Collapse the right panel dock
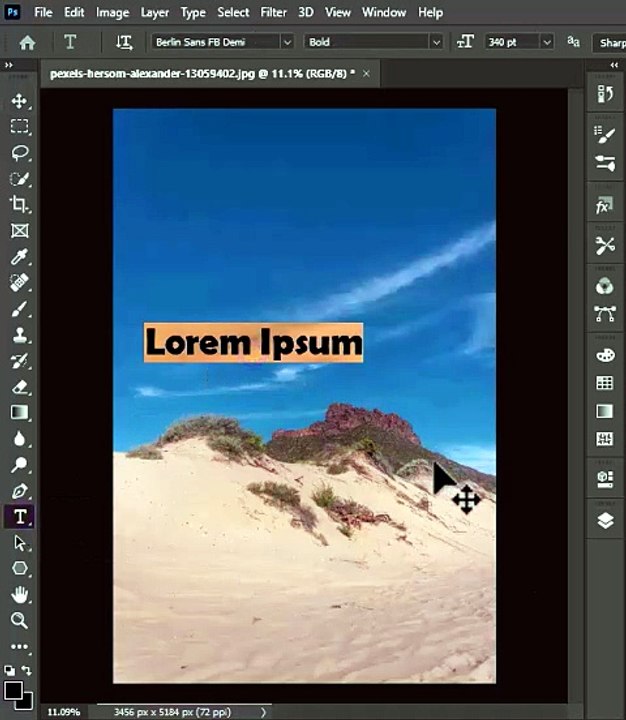 [x=614, y=65]
